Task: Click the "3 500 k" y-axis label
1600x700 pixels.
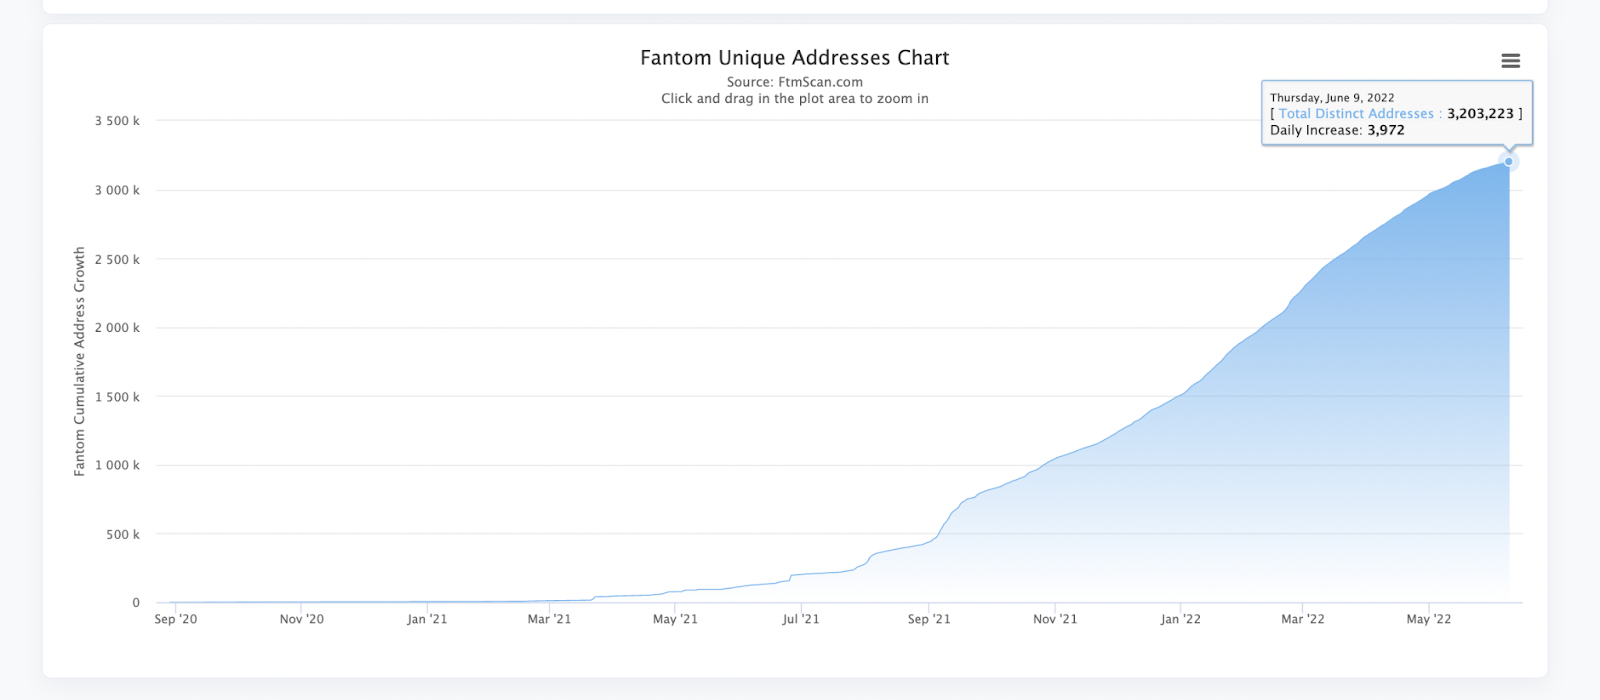Action: click(x=117, y=121)
